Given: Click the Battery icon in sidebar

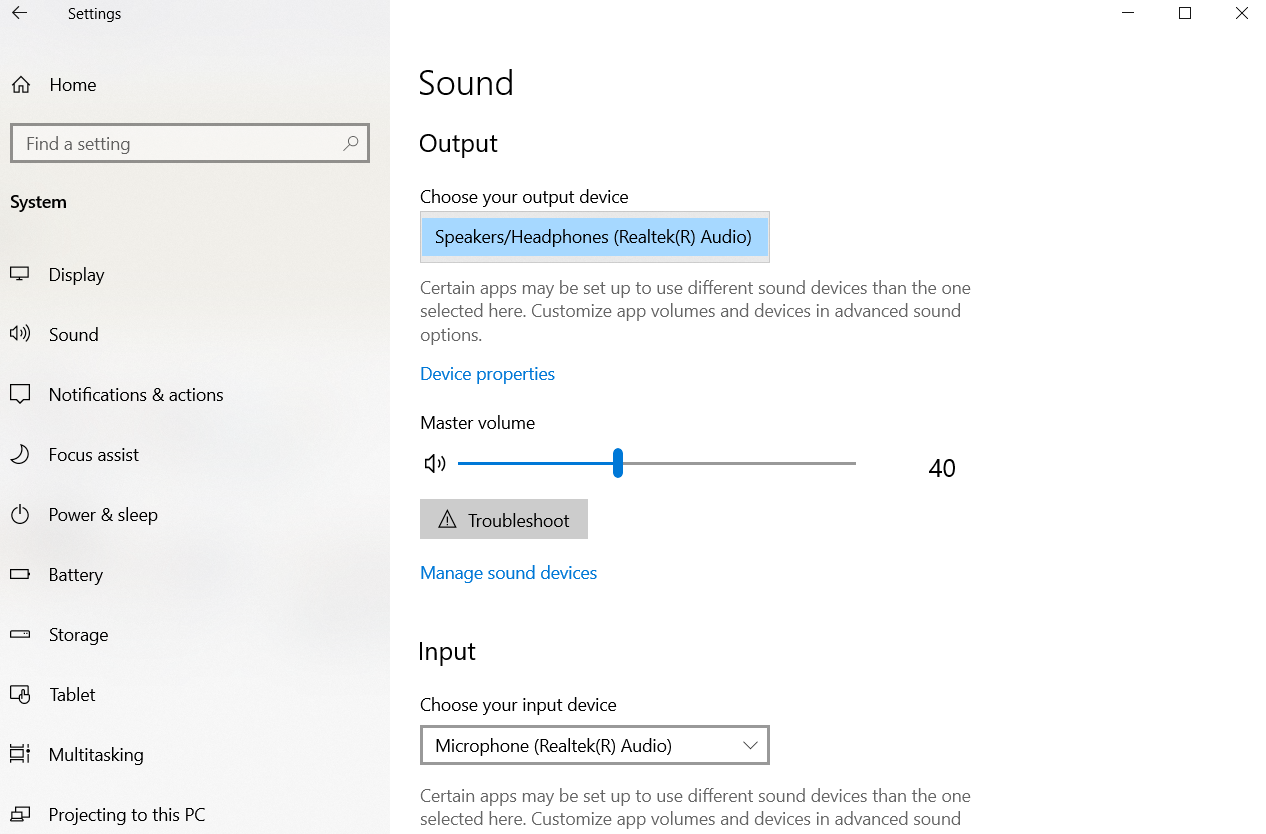Looking at the screenshot, I should (20, 575).
